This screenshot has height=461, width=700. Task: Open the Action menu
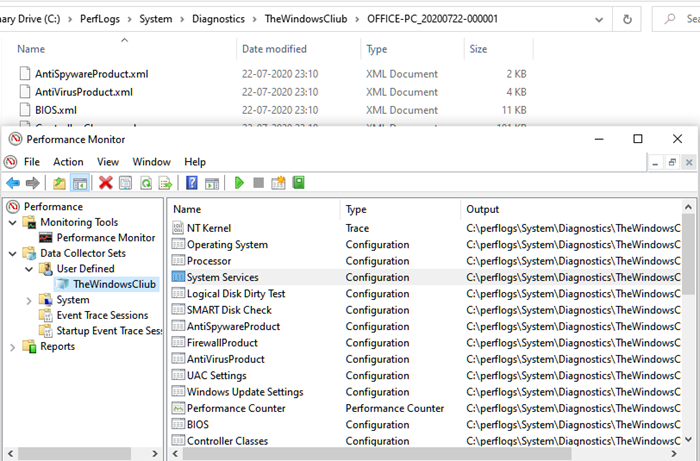pyautogui.click(x=68, y=161)
